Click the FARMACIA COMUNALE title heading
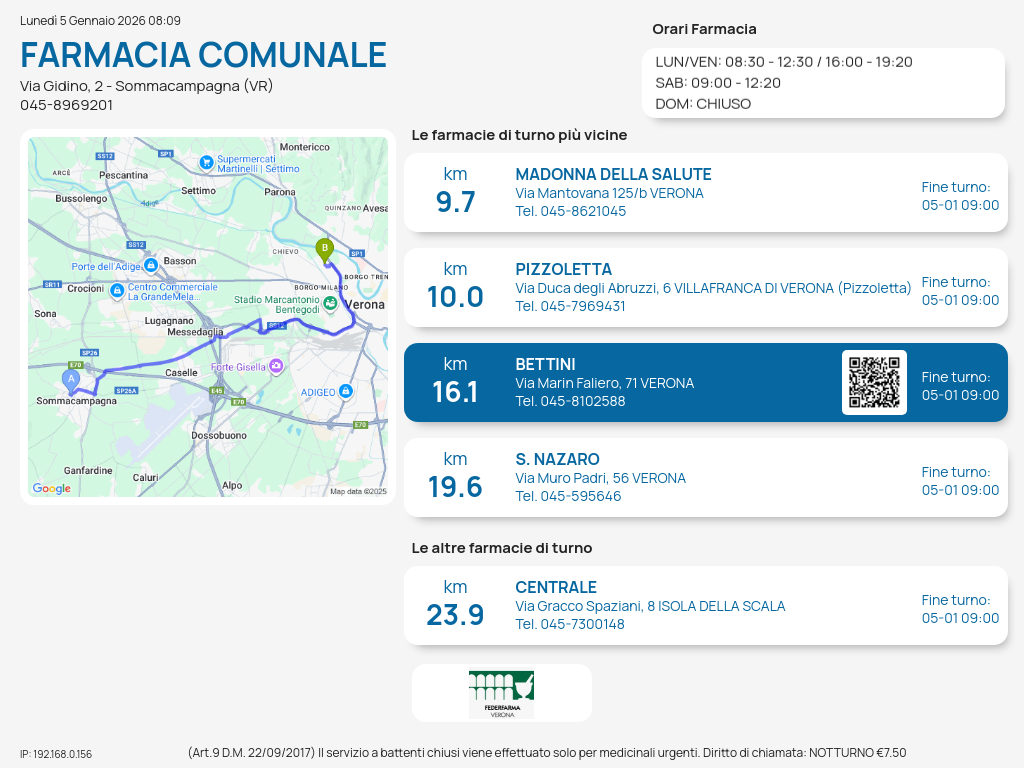1024x768 pixels. (x=203, y=55)
